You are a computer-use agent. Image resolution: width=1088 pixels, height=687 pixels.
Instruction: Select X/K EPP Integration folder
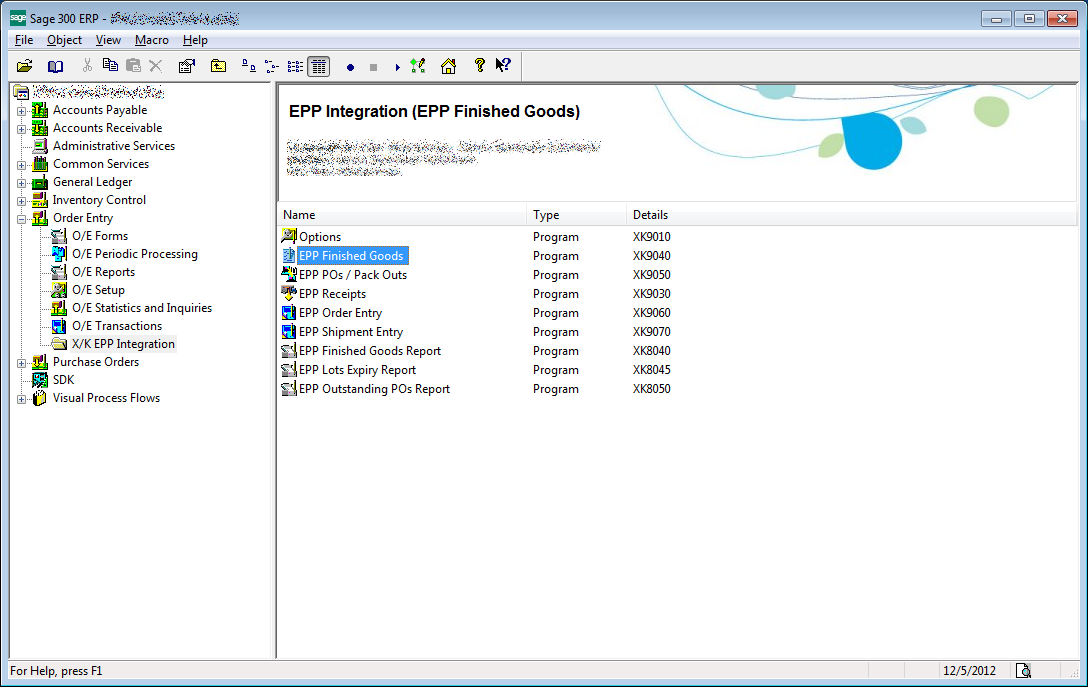coord(124,344)
